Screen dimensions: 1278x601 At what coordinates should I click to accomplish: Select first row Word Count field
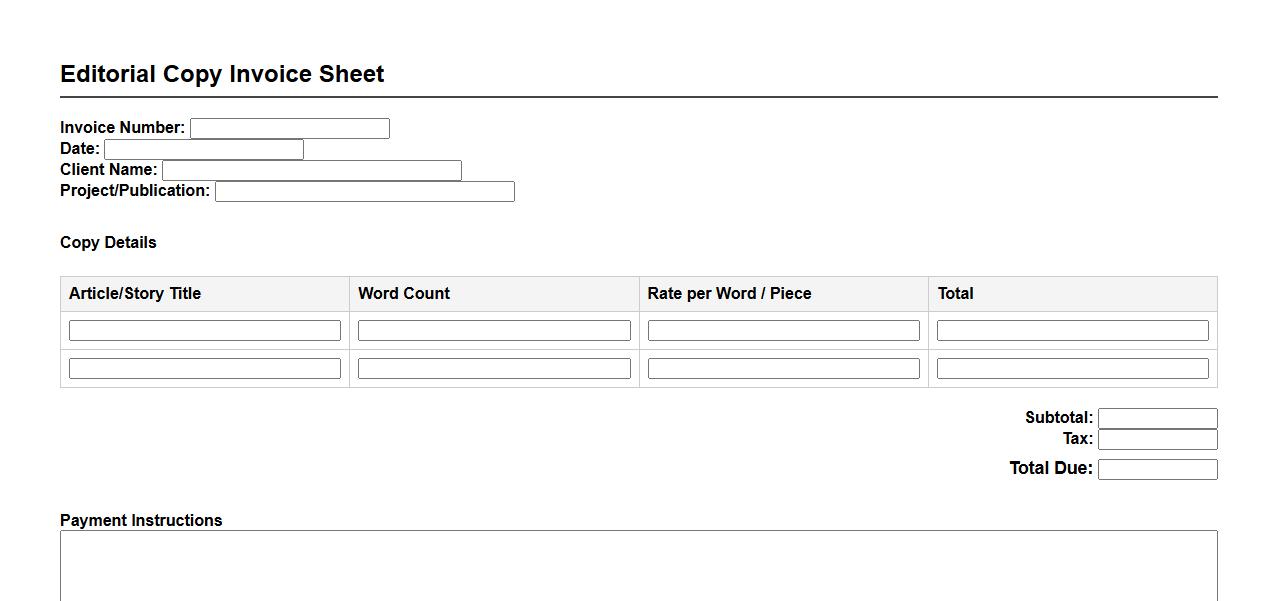494,330
